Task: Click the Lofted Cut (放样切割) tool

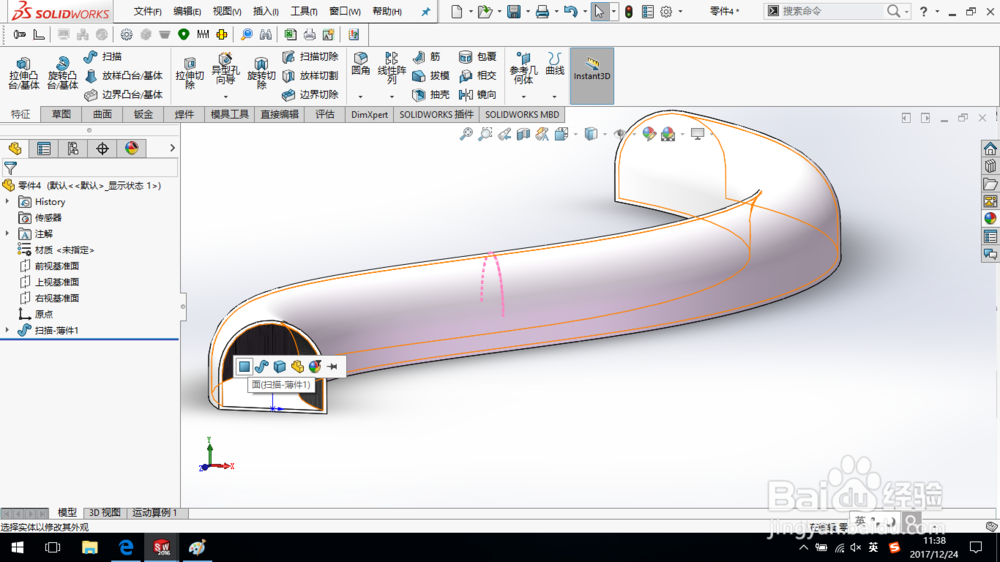Action: [311, 76]
